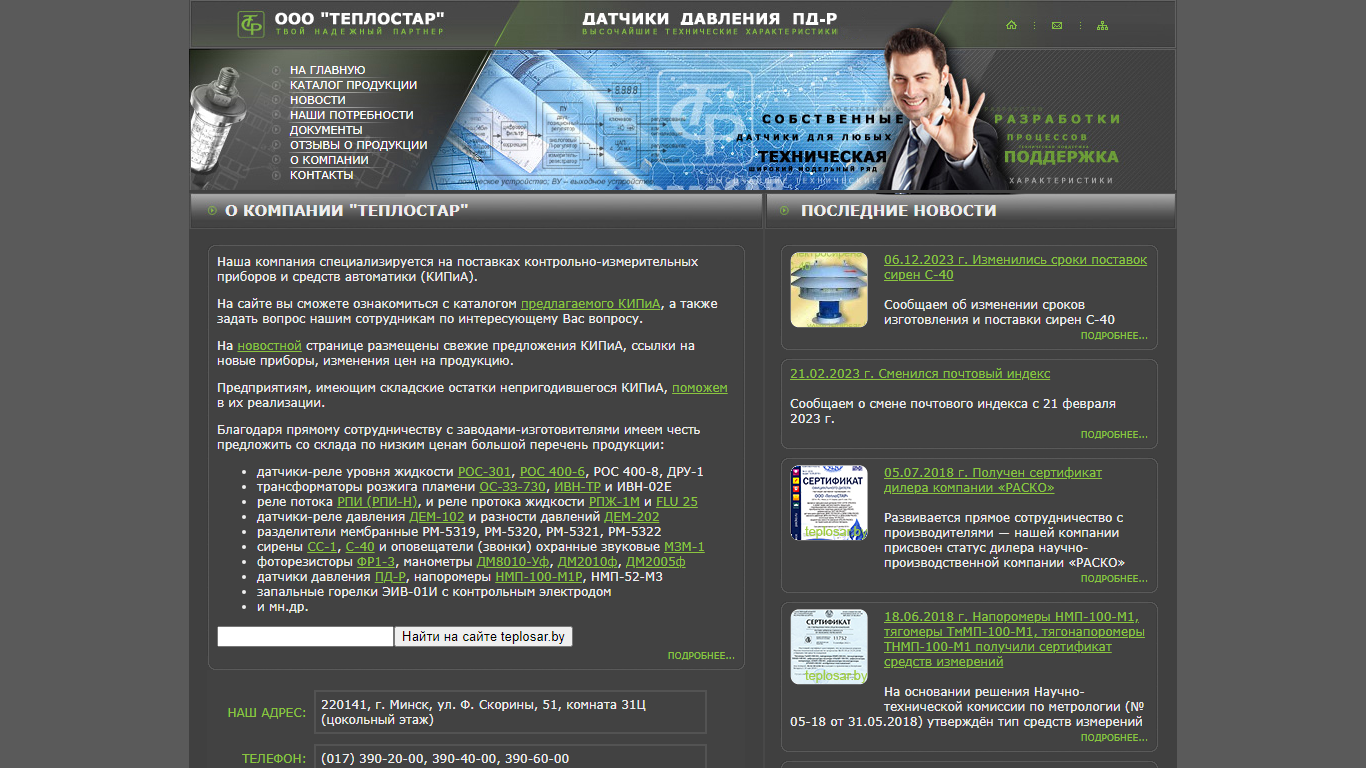Open the ПД-Р pressure sensor link
The width and height of the screenshot is (1366, 768).
[390, 577]
